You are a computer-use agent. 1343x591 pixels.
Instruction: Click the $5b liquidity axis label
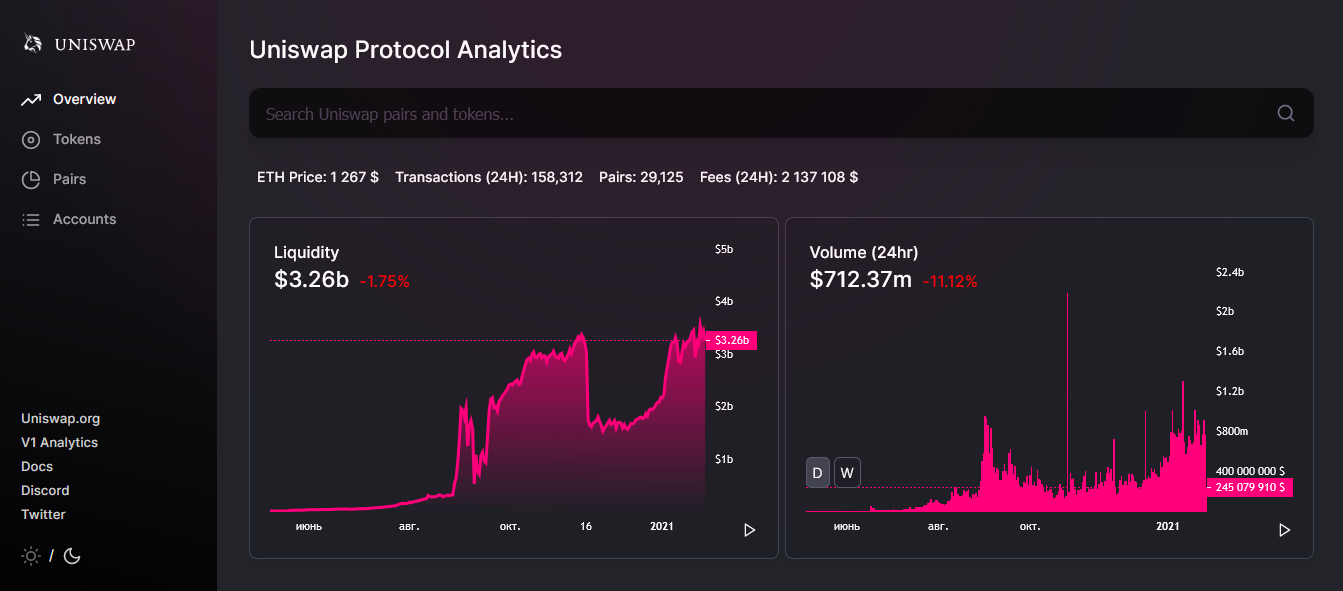click(724, 249)
